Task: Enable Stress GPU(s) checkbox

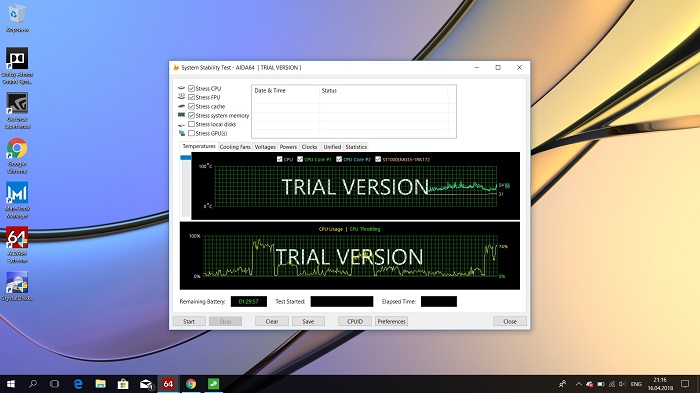Action: [192, 133]
